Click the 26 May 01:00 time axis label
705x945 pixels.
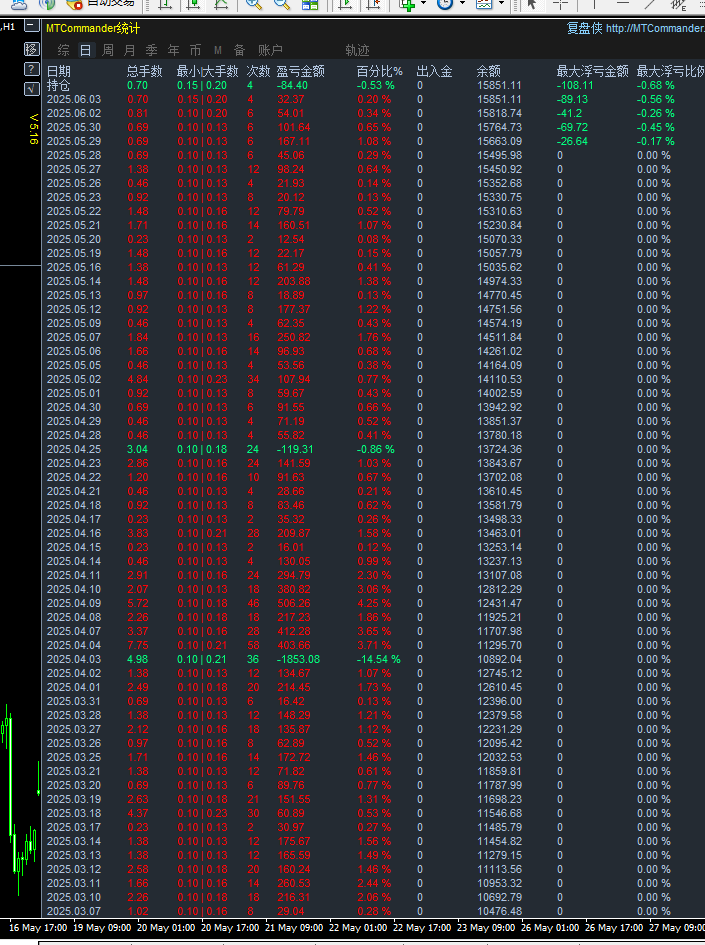tap(550, 928)
